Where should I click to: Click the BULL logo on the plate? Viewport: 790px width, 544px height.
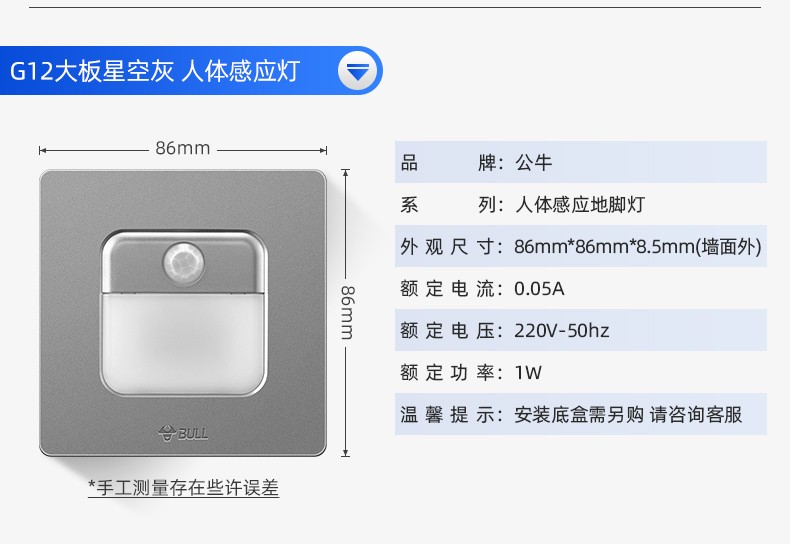(184, 433)
